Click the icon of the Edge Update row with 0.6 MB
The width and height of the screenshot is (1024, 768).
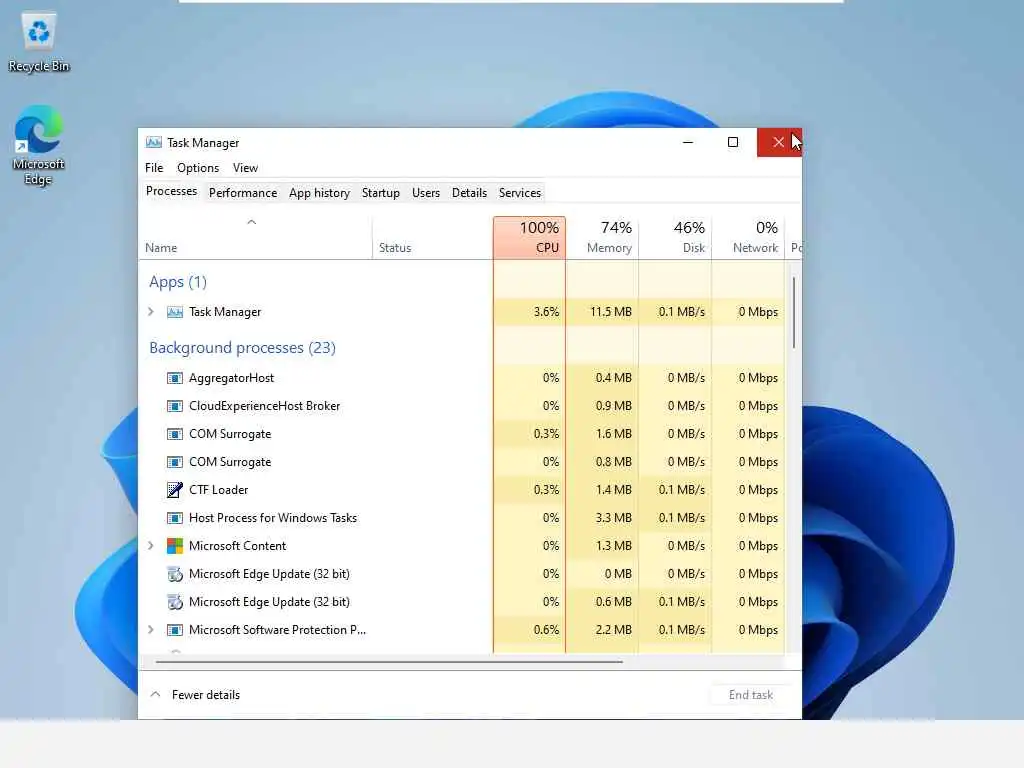point(175,602)
